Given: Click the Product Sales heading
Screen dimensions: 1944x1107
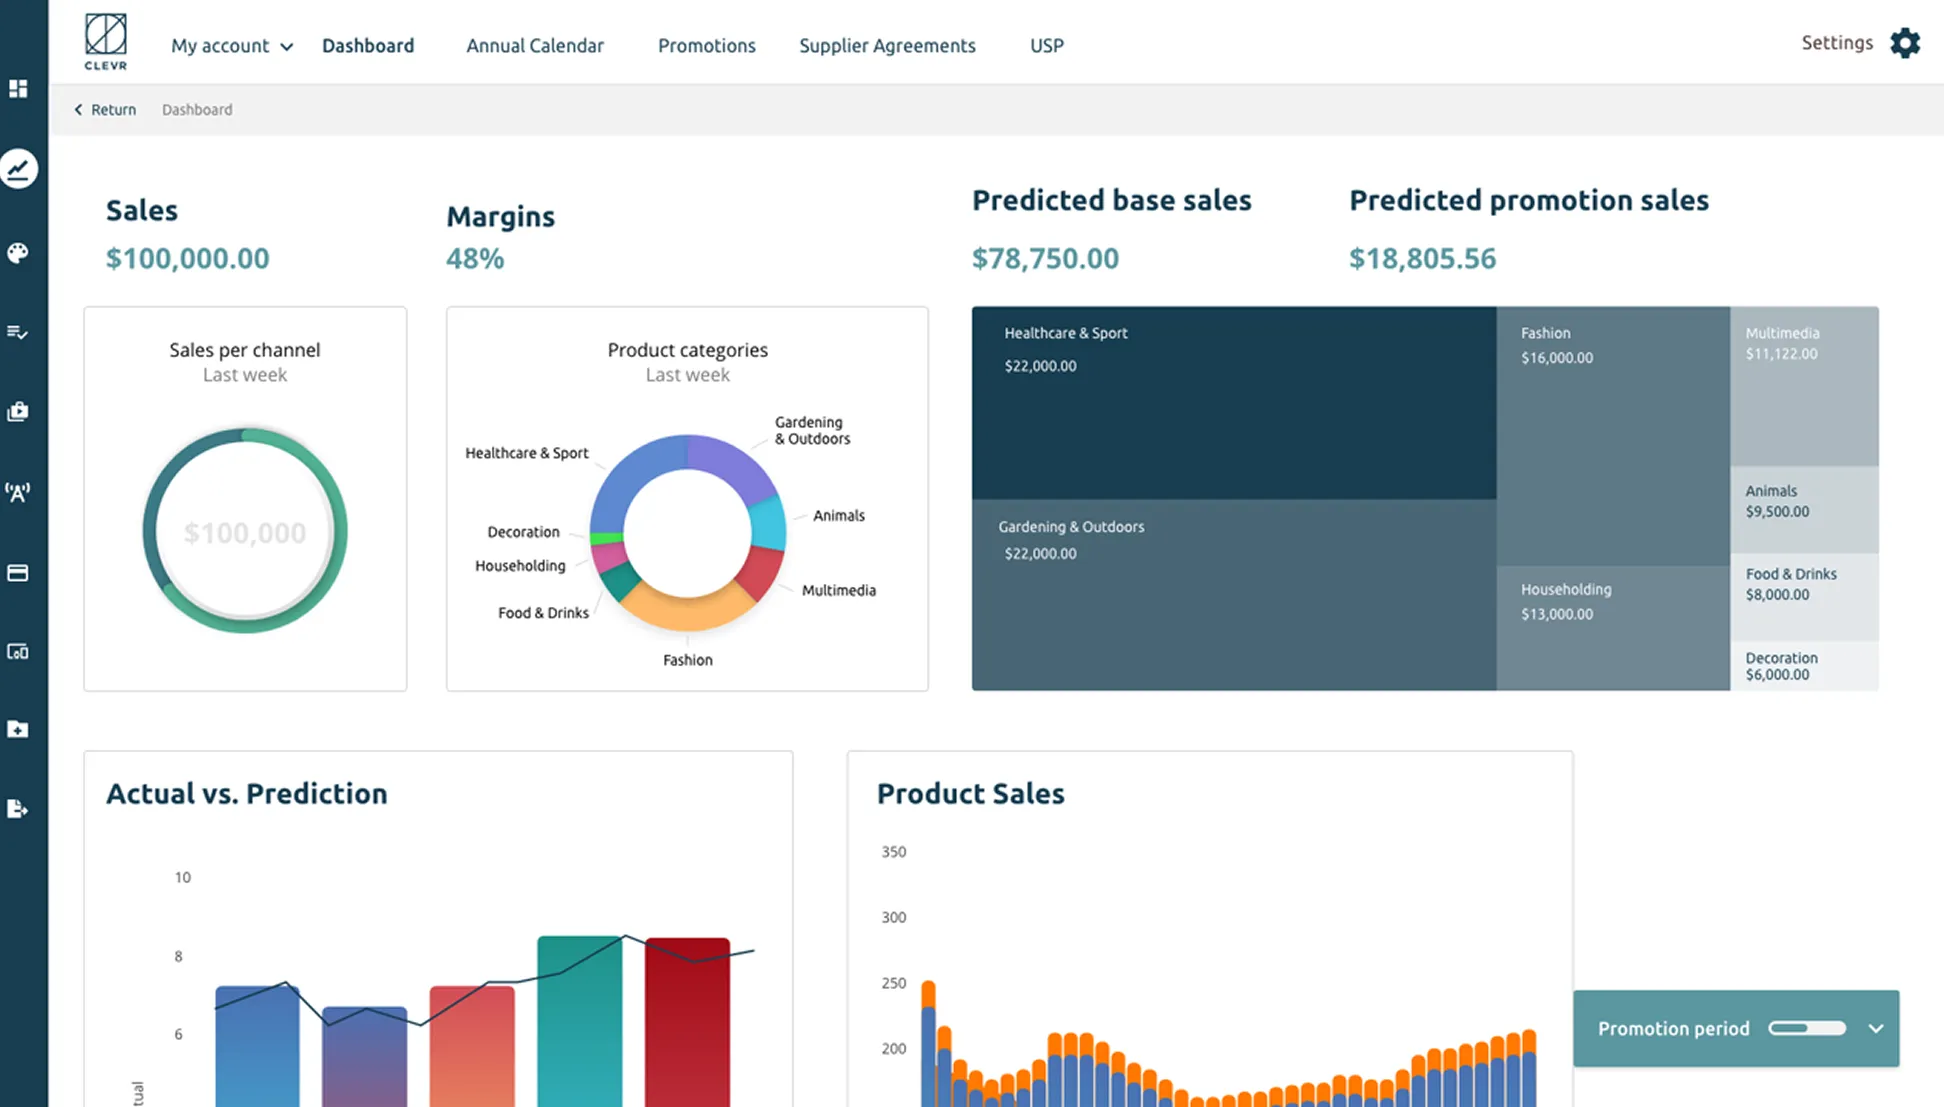Looking at the screenshot, I should [970, 794].
